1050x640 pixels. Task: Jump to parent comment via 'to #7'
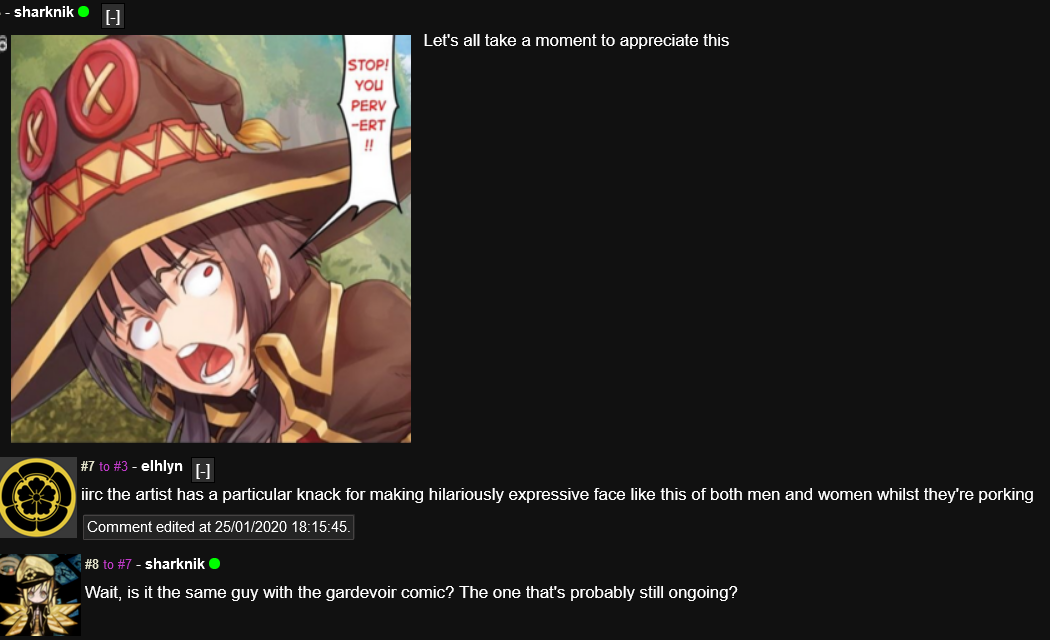pyautogui.click(x=117, y=564)
